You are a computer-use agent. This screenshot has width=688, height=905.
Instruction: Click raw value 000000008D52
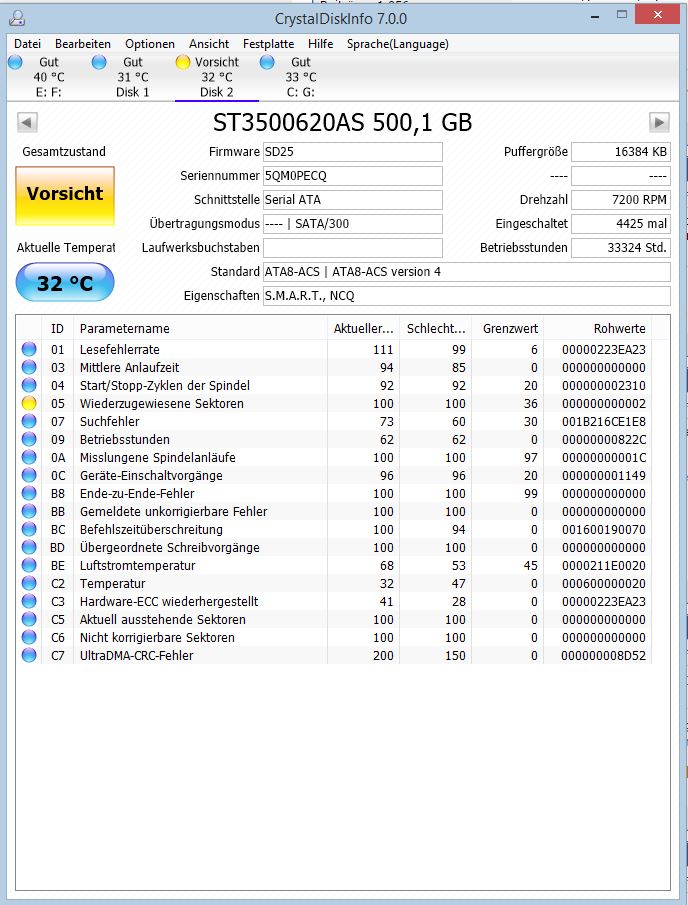[604, 655]
